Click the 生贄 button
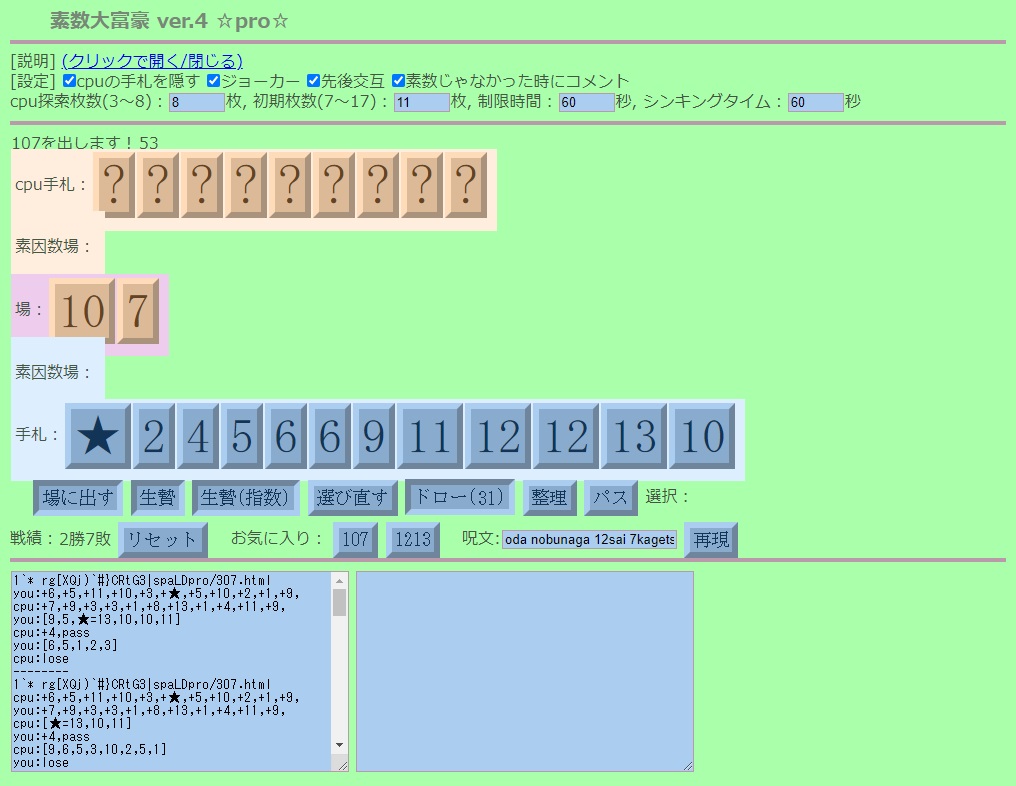1016x786 pixels. click(157, 498)
